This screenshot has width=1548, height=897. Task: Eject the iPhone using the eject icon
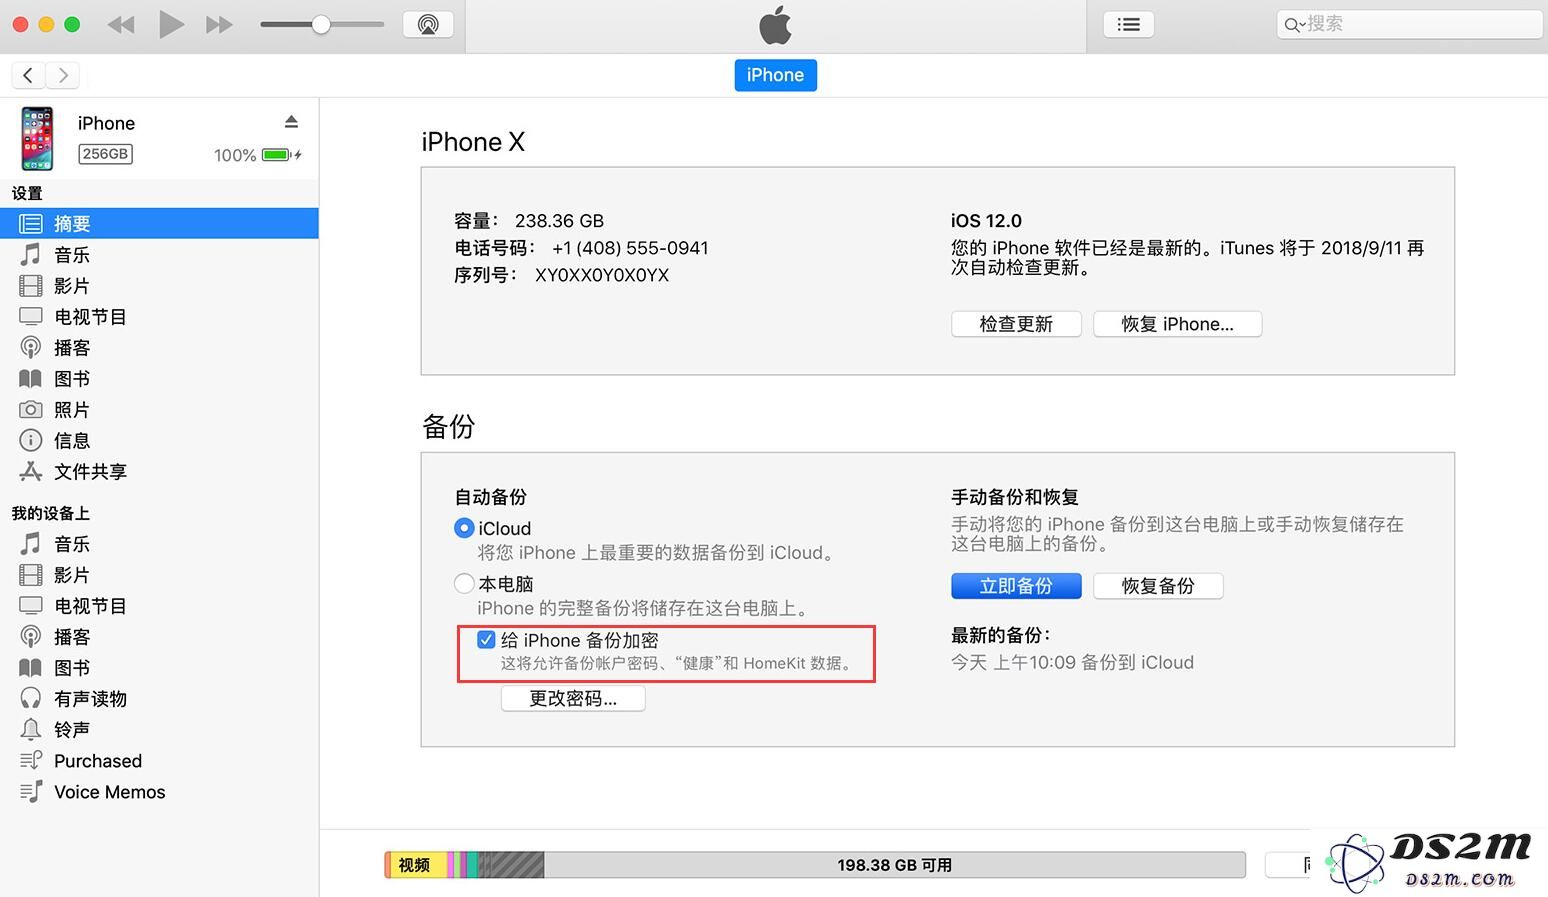pos(291,122)
